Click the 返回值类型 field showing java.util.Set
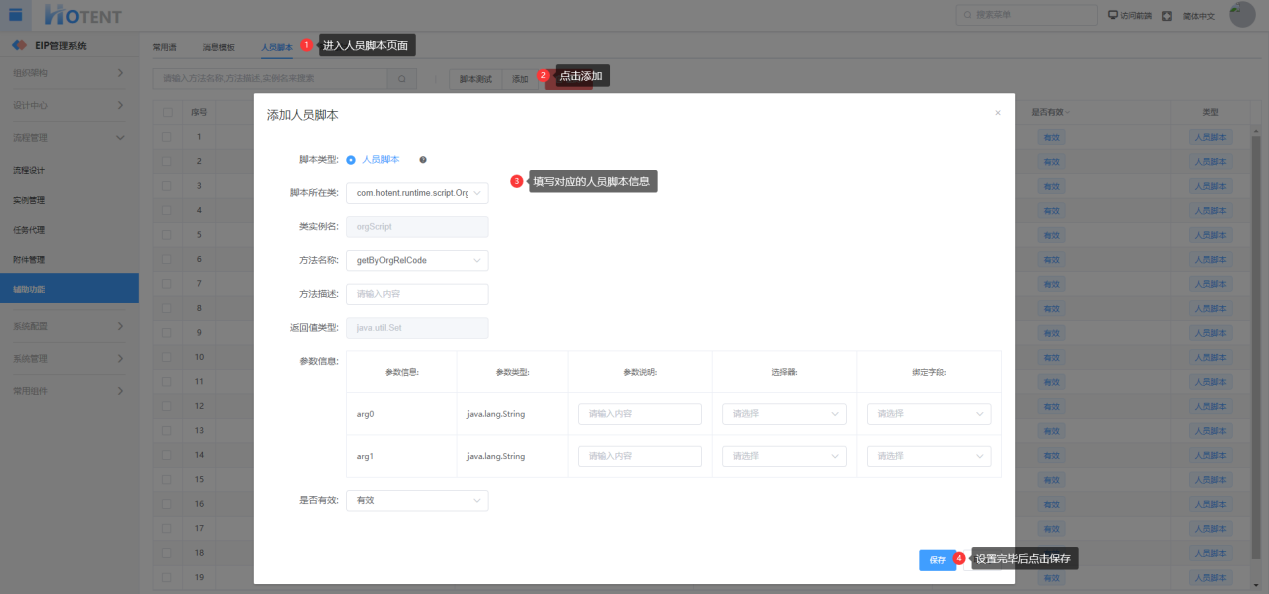Viewport: 1269px width, 594px height. point(417,328)
